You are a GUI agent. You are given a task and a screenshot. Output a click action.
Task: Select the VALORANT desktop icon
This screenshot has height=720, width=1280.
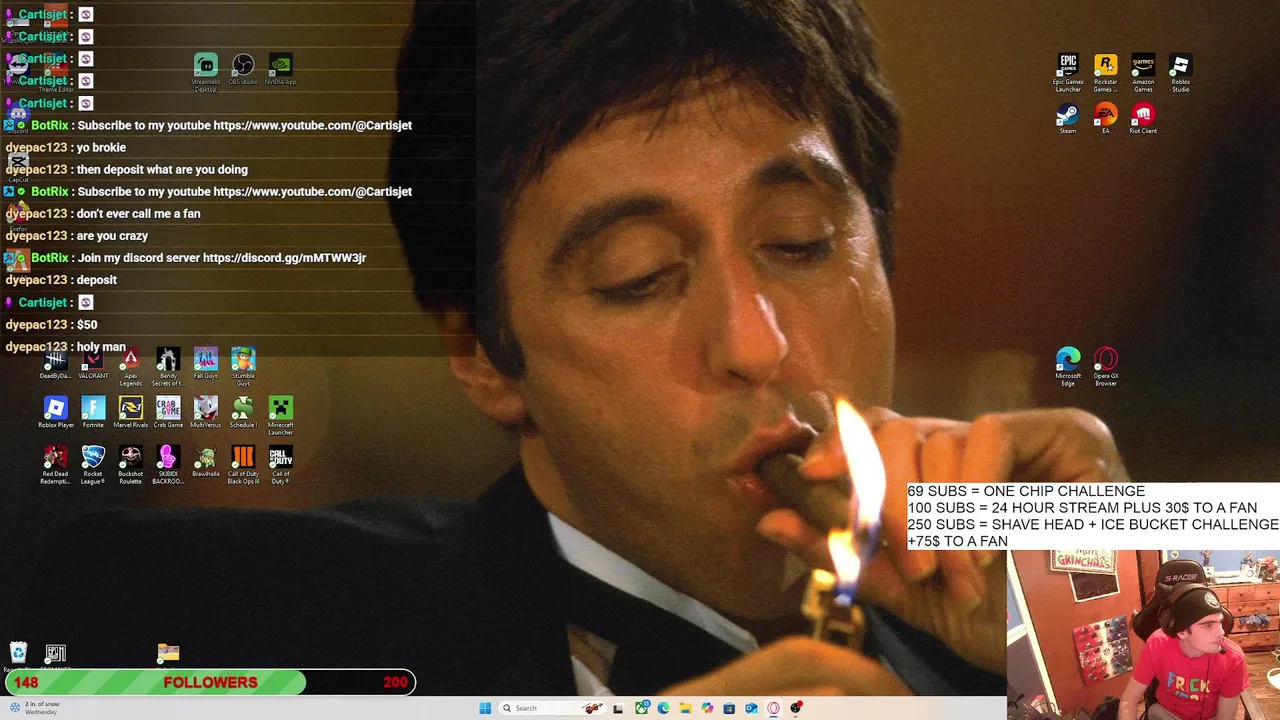[x=93, y=364]
